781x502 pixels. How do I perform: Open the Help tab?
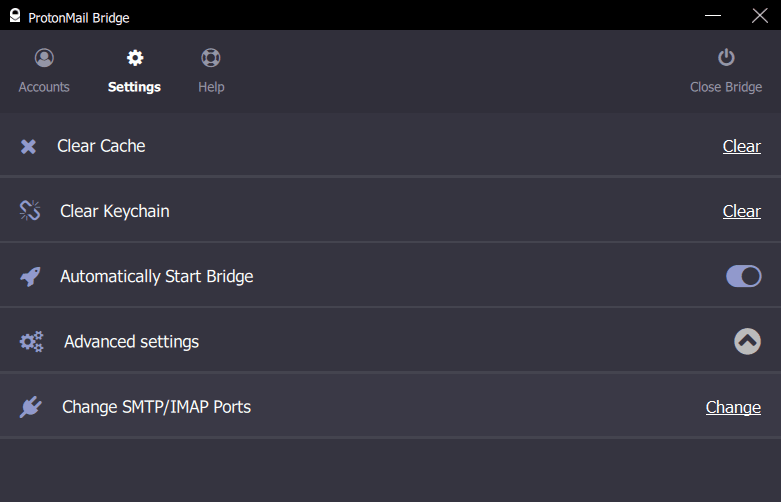211,71
